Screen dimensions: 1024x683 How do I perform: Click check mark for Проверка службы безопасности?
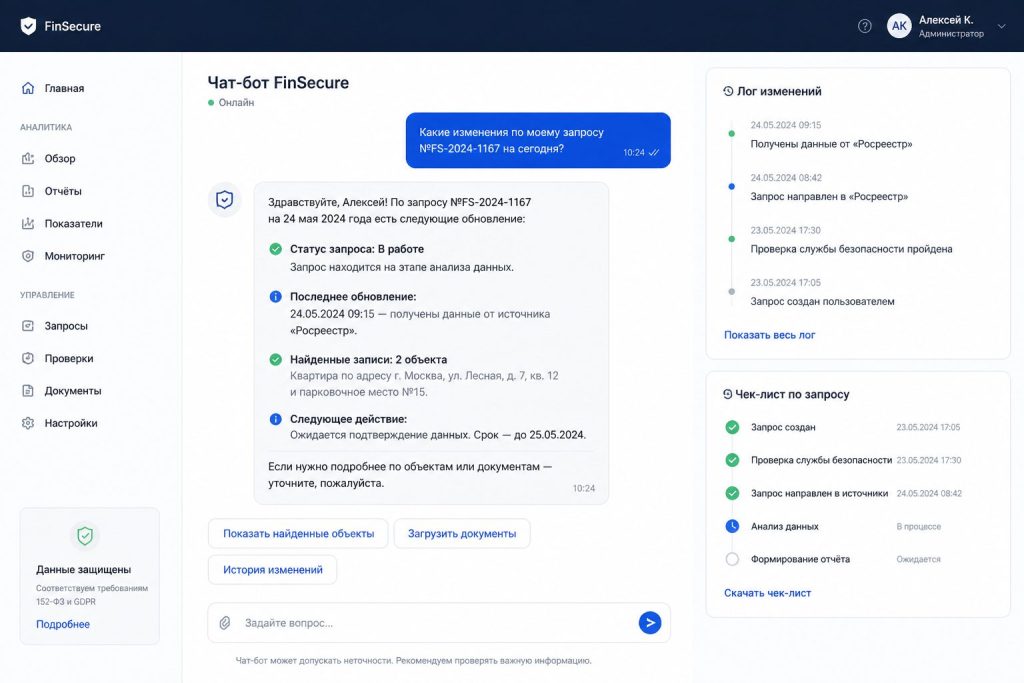coord(732,460)
